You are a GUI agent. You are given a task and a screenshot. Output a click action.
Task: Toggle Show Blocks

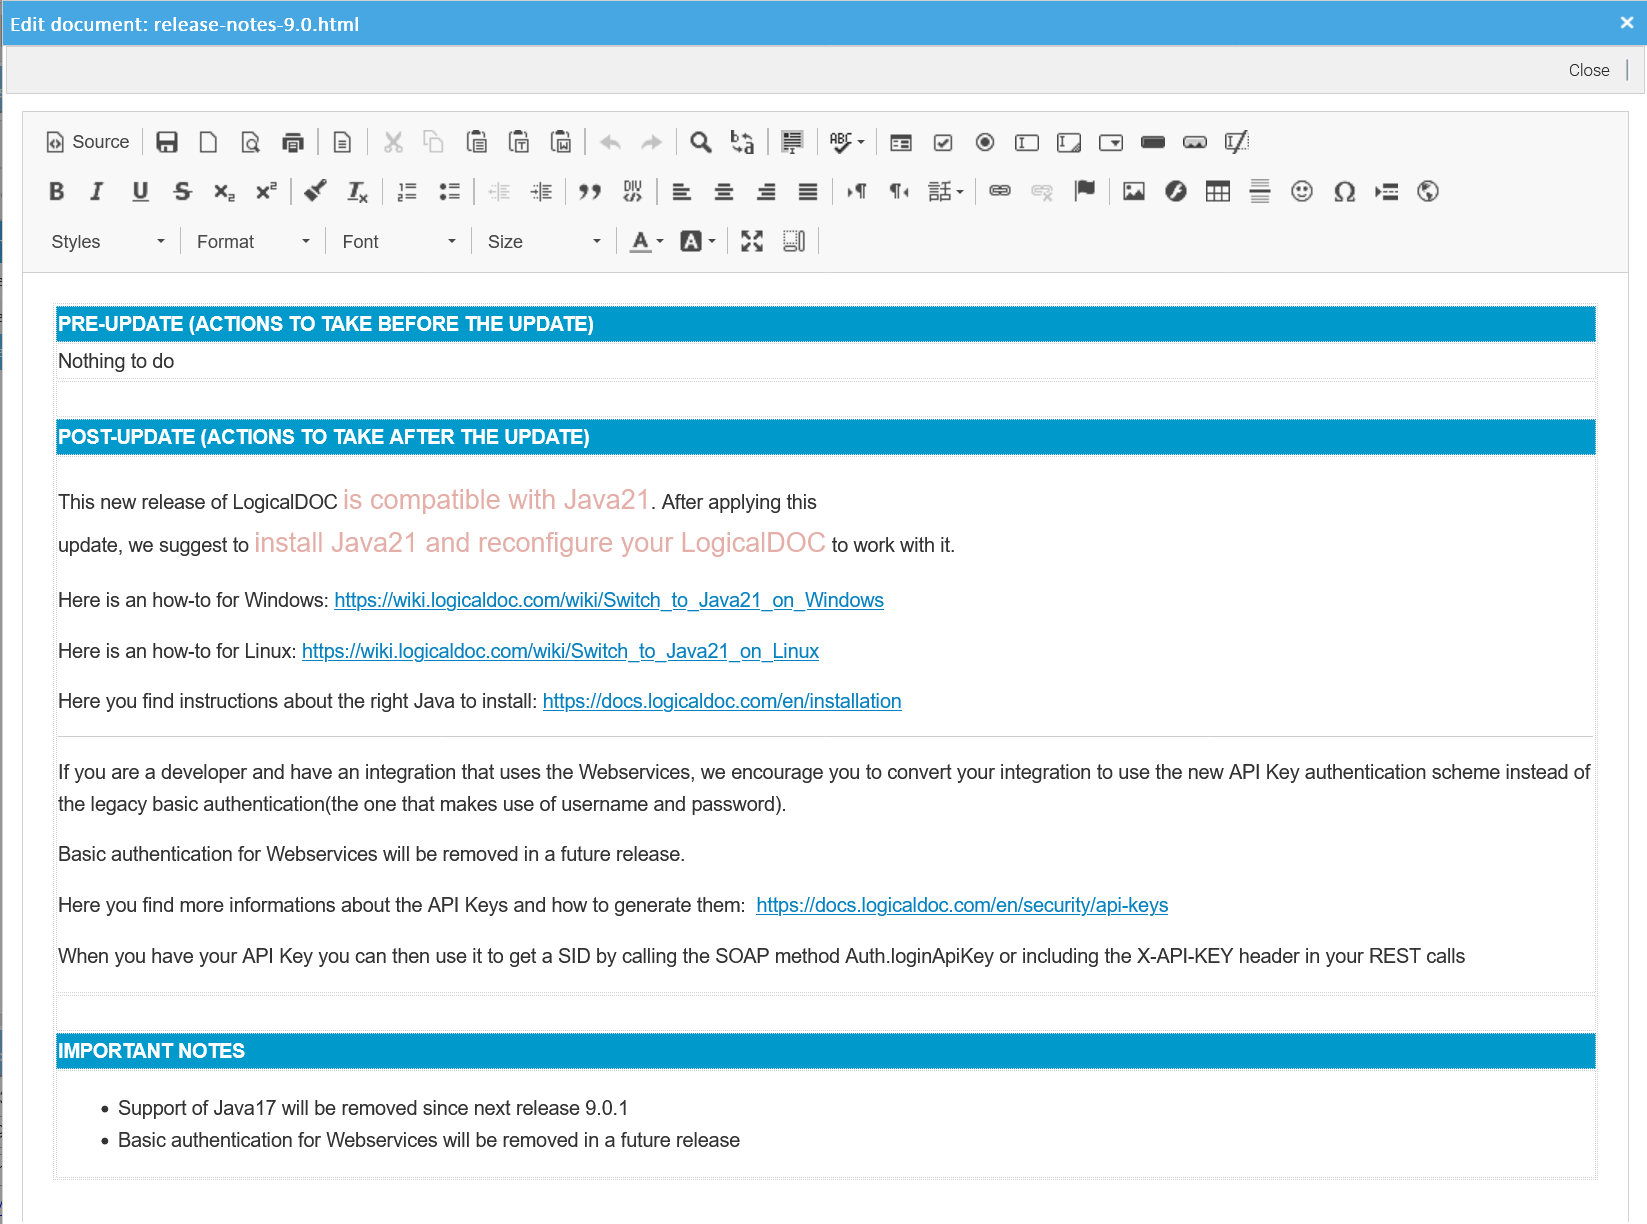(794, 241)
